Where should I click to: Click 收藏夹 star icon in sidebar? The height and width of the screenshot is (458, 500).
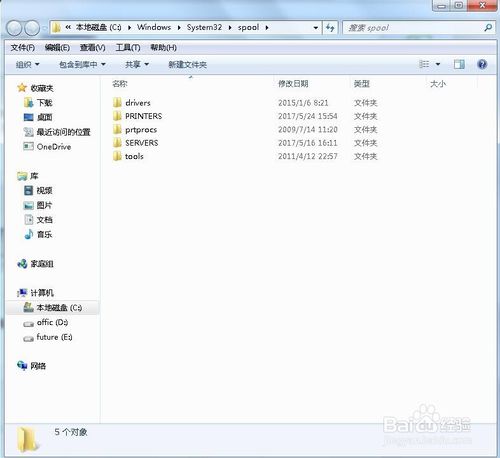tap(22, 88)
